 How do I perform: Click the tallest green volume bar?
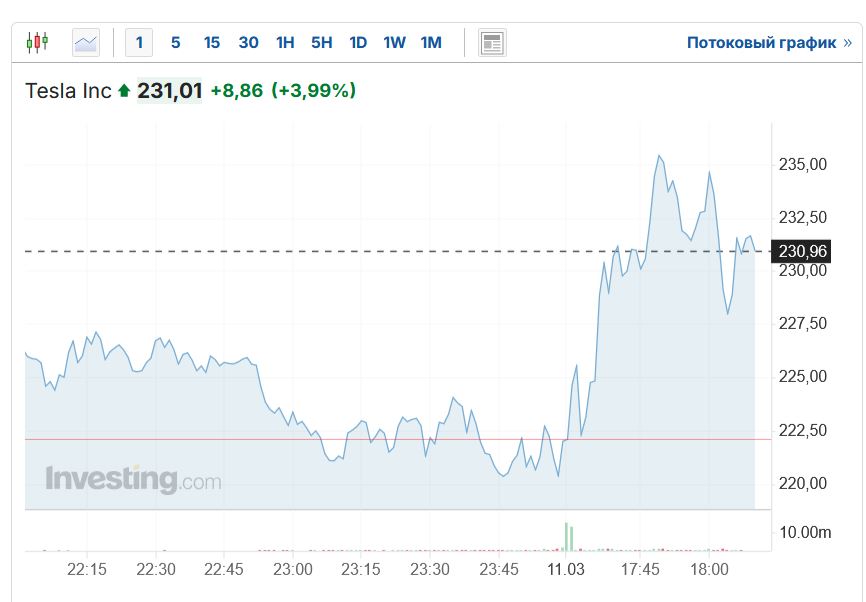(566, 536)
